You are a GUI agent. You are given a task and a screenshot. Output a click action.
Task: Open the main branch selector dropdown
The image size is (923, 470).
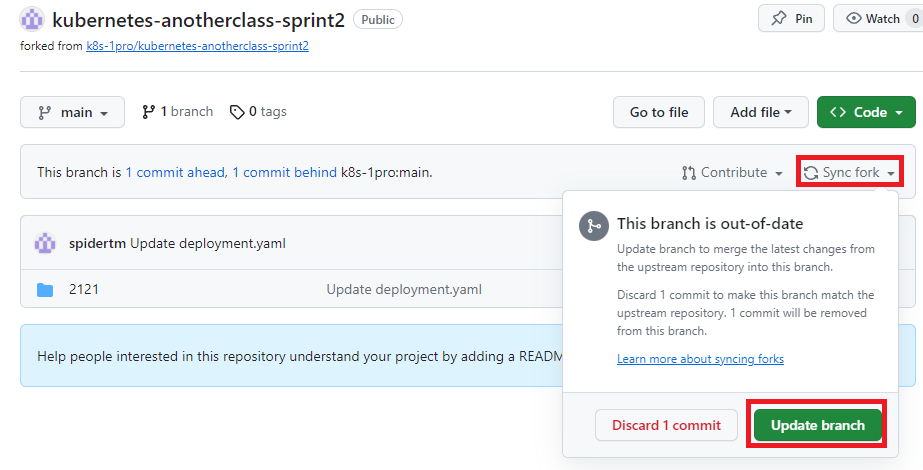[x=72, y=112]
